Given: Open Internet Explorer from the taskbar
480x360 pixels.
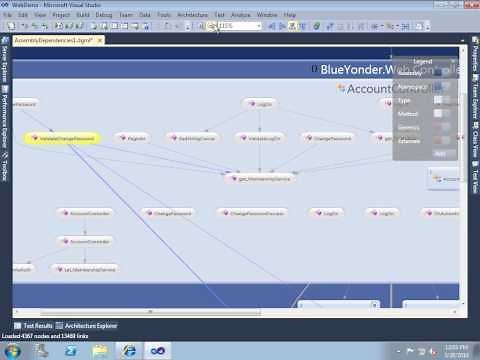Looking at the screenshot, I should pos(129,351).
